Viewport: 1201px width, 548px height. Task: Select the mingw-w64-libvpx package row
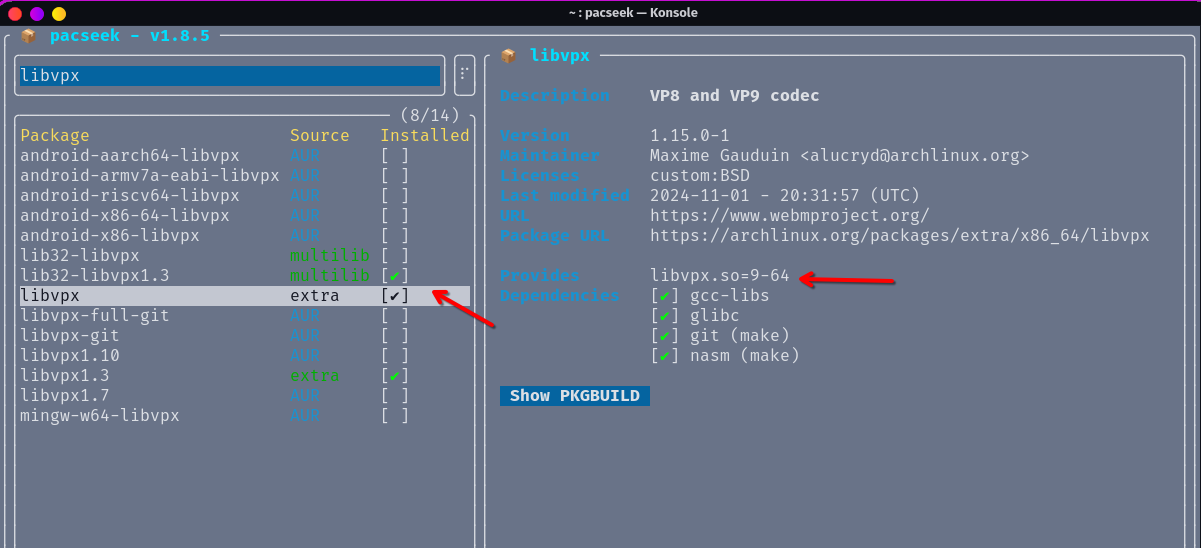100,416
